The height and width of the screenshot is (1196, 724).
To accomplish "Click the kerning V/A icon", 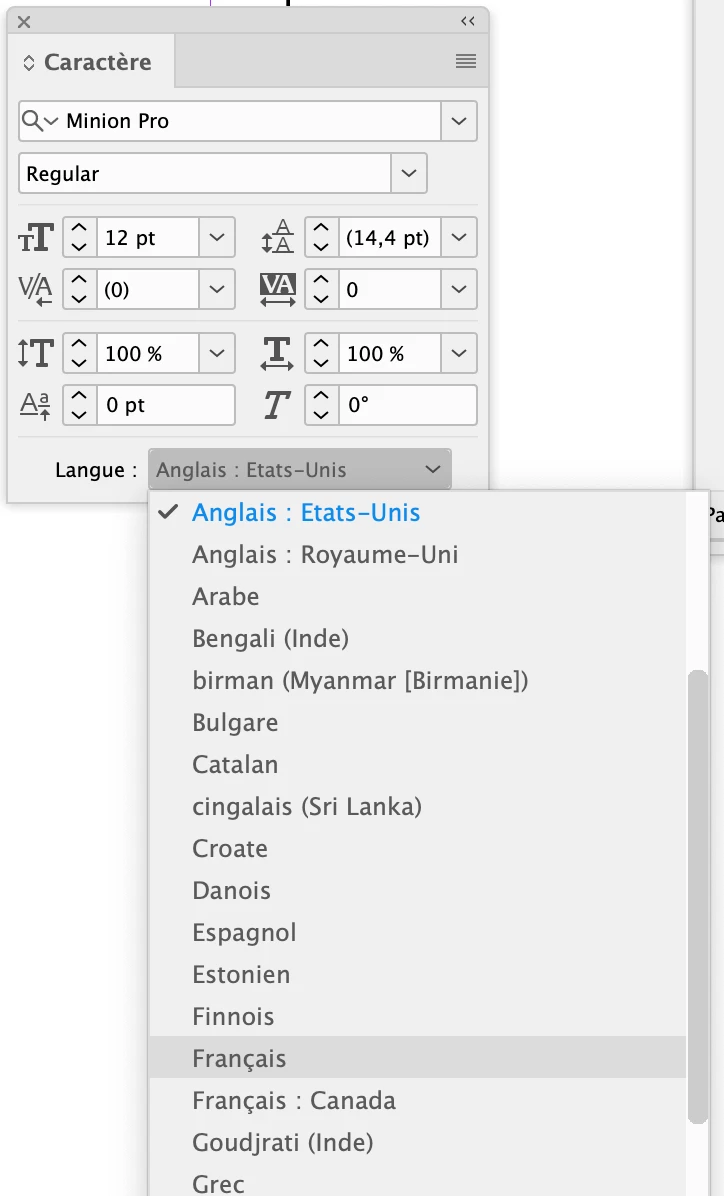I will pos(35,289).
